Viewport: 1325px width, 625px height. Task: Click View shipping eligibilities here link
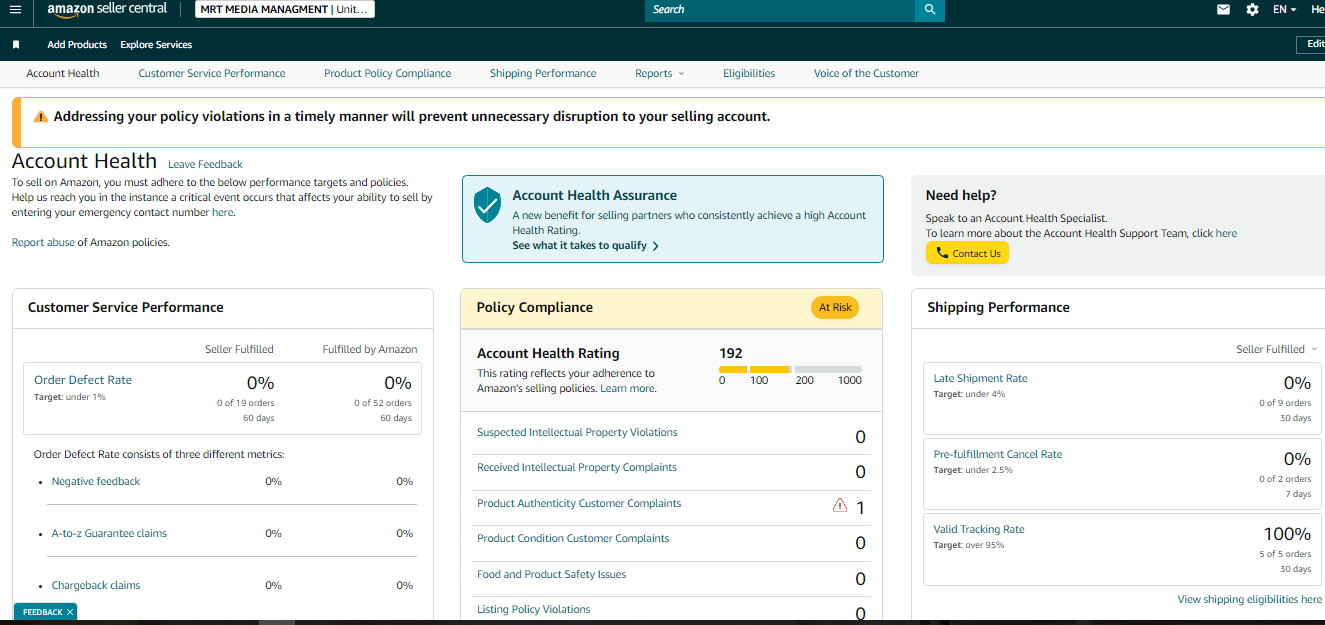coord(1249,599)
